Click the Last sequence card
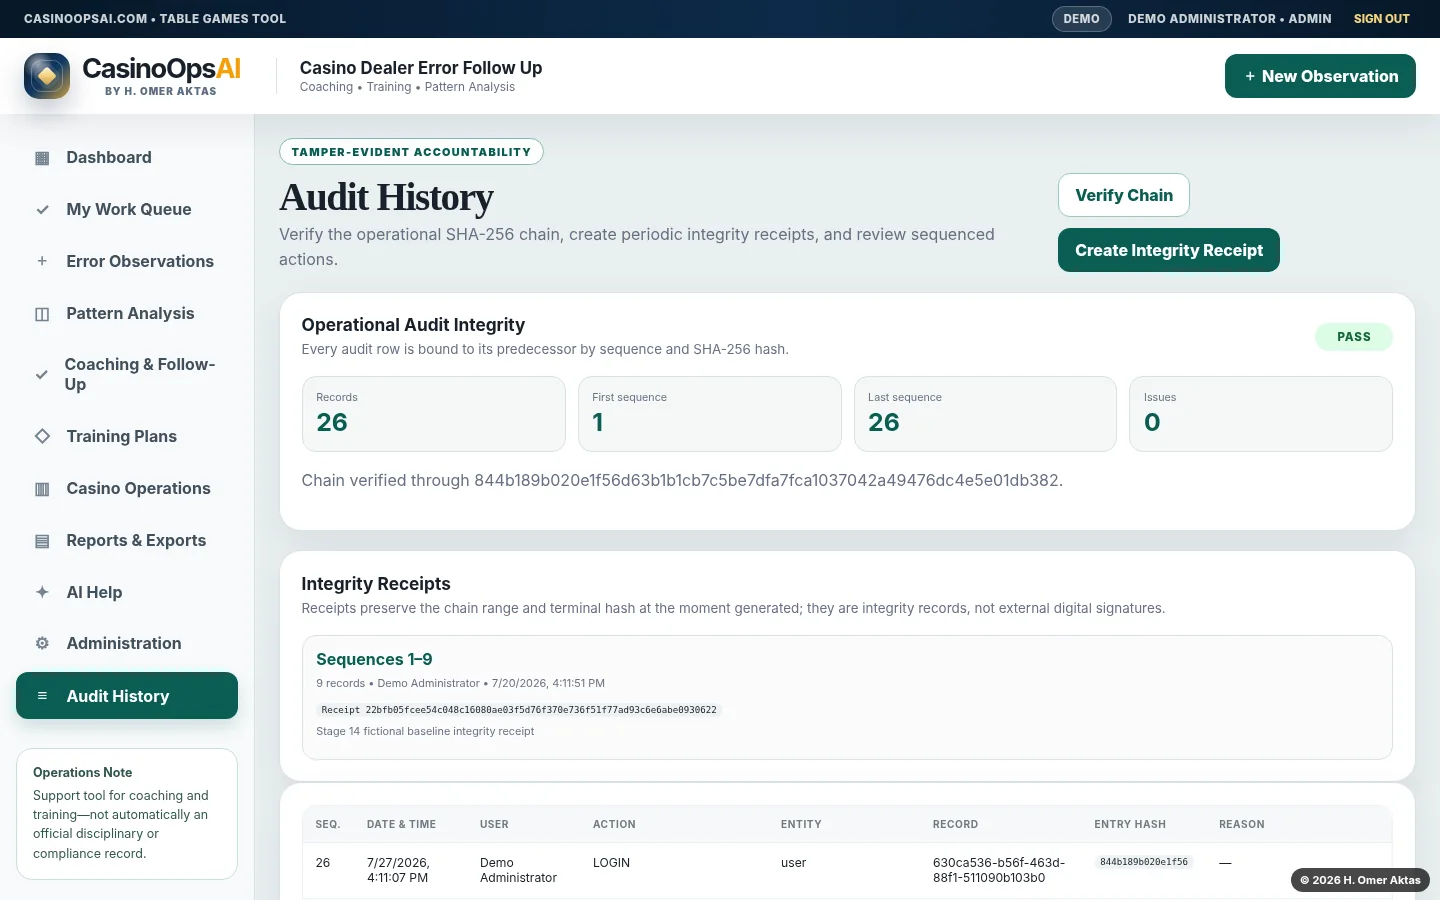This screenshot has height=900, width=1440. click(x=985, y=414)
